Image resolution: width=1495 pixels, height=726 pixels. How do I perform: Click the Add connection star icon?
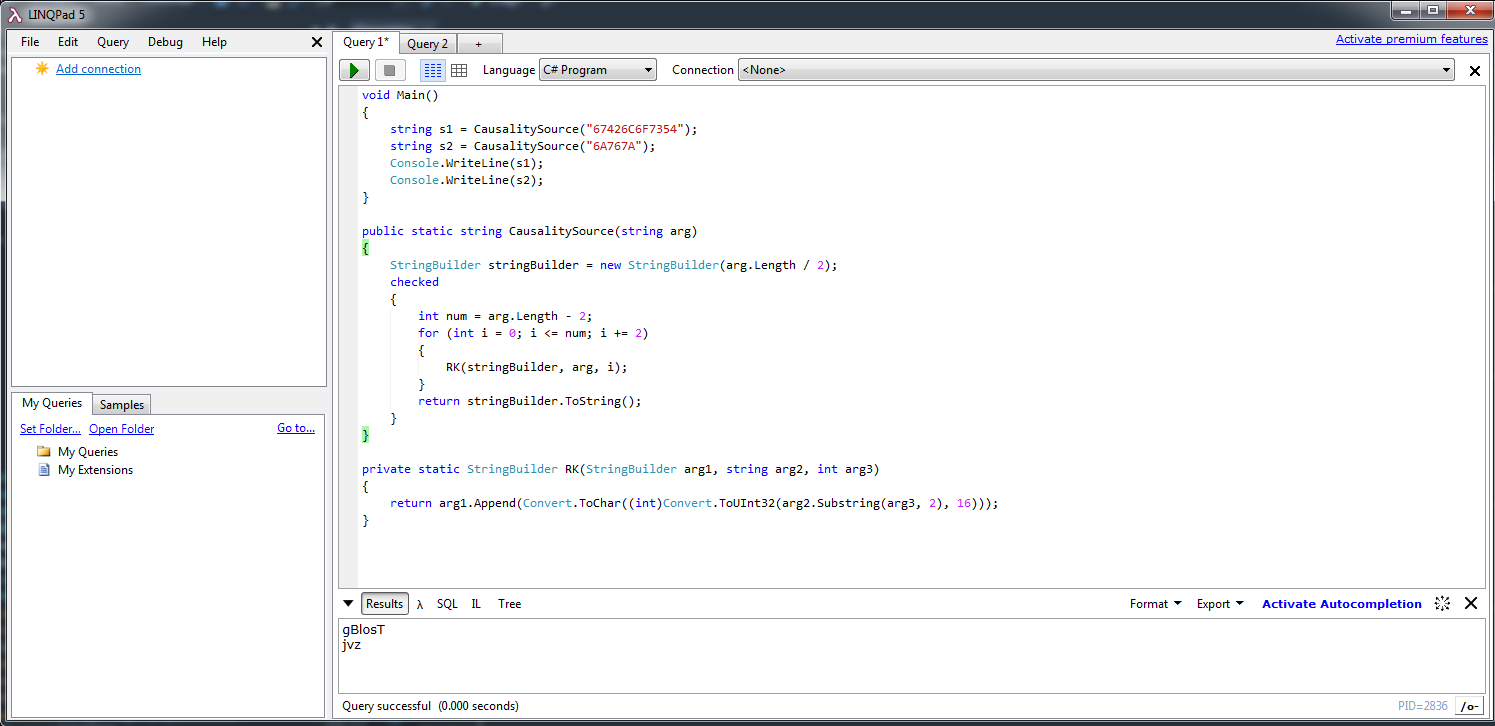click(x=42, y=68)
